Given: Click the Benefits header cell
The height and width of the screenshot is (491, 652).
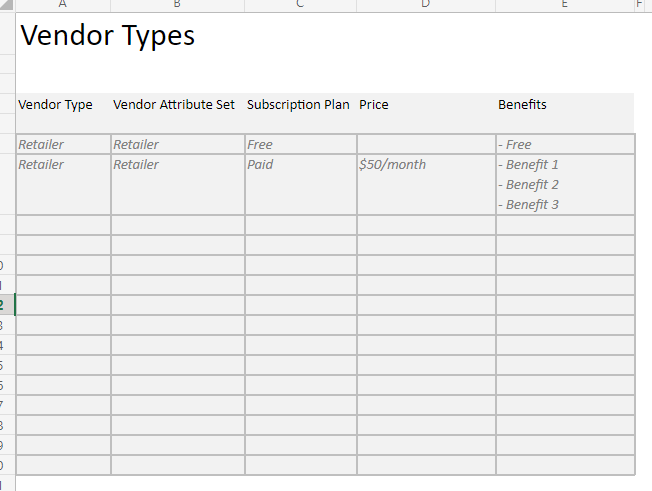Looking at the screenshot, I should (x=565, y=113).
